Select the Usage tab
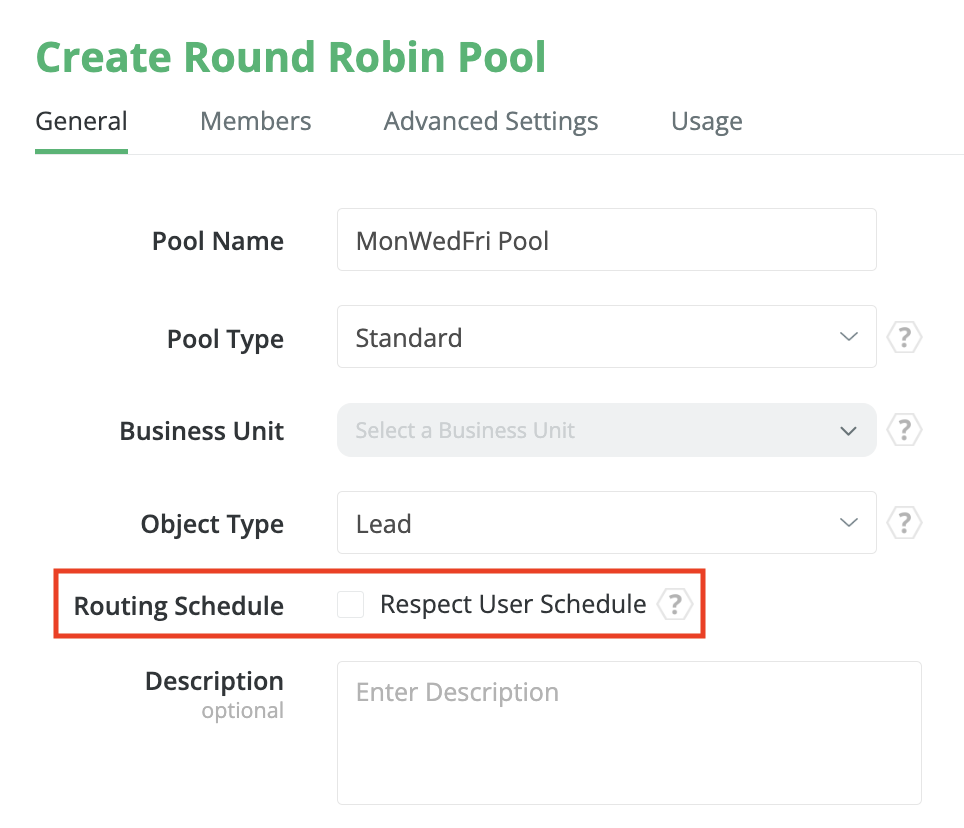The image size is (964, 828). pos(707,122)
